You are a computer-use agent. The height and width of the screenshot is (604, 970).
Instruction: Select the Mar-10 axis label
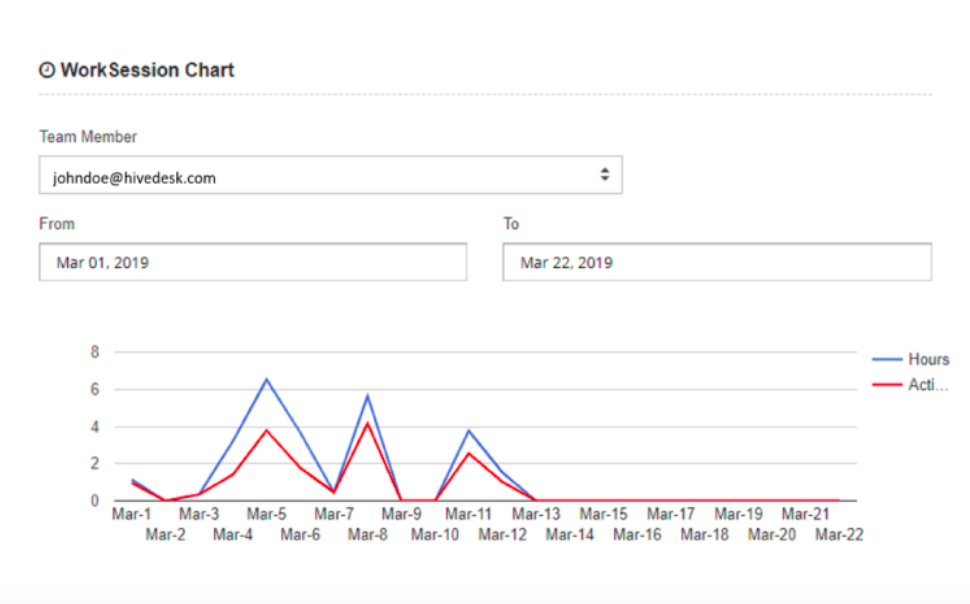(x=435, y=535)
